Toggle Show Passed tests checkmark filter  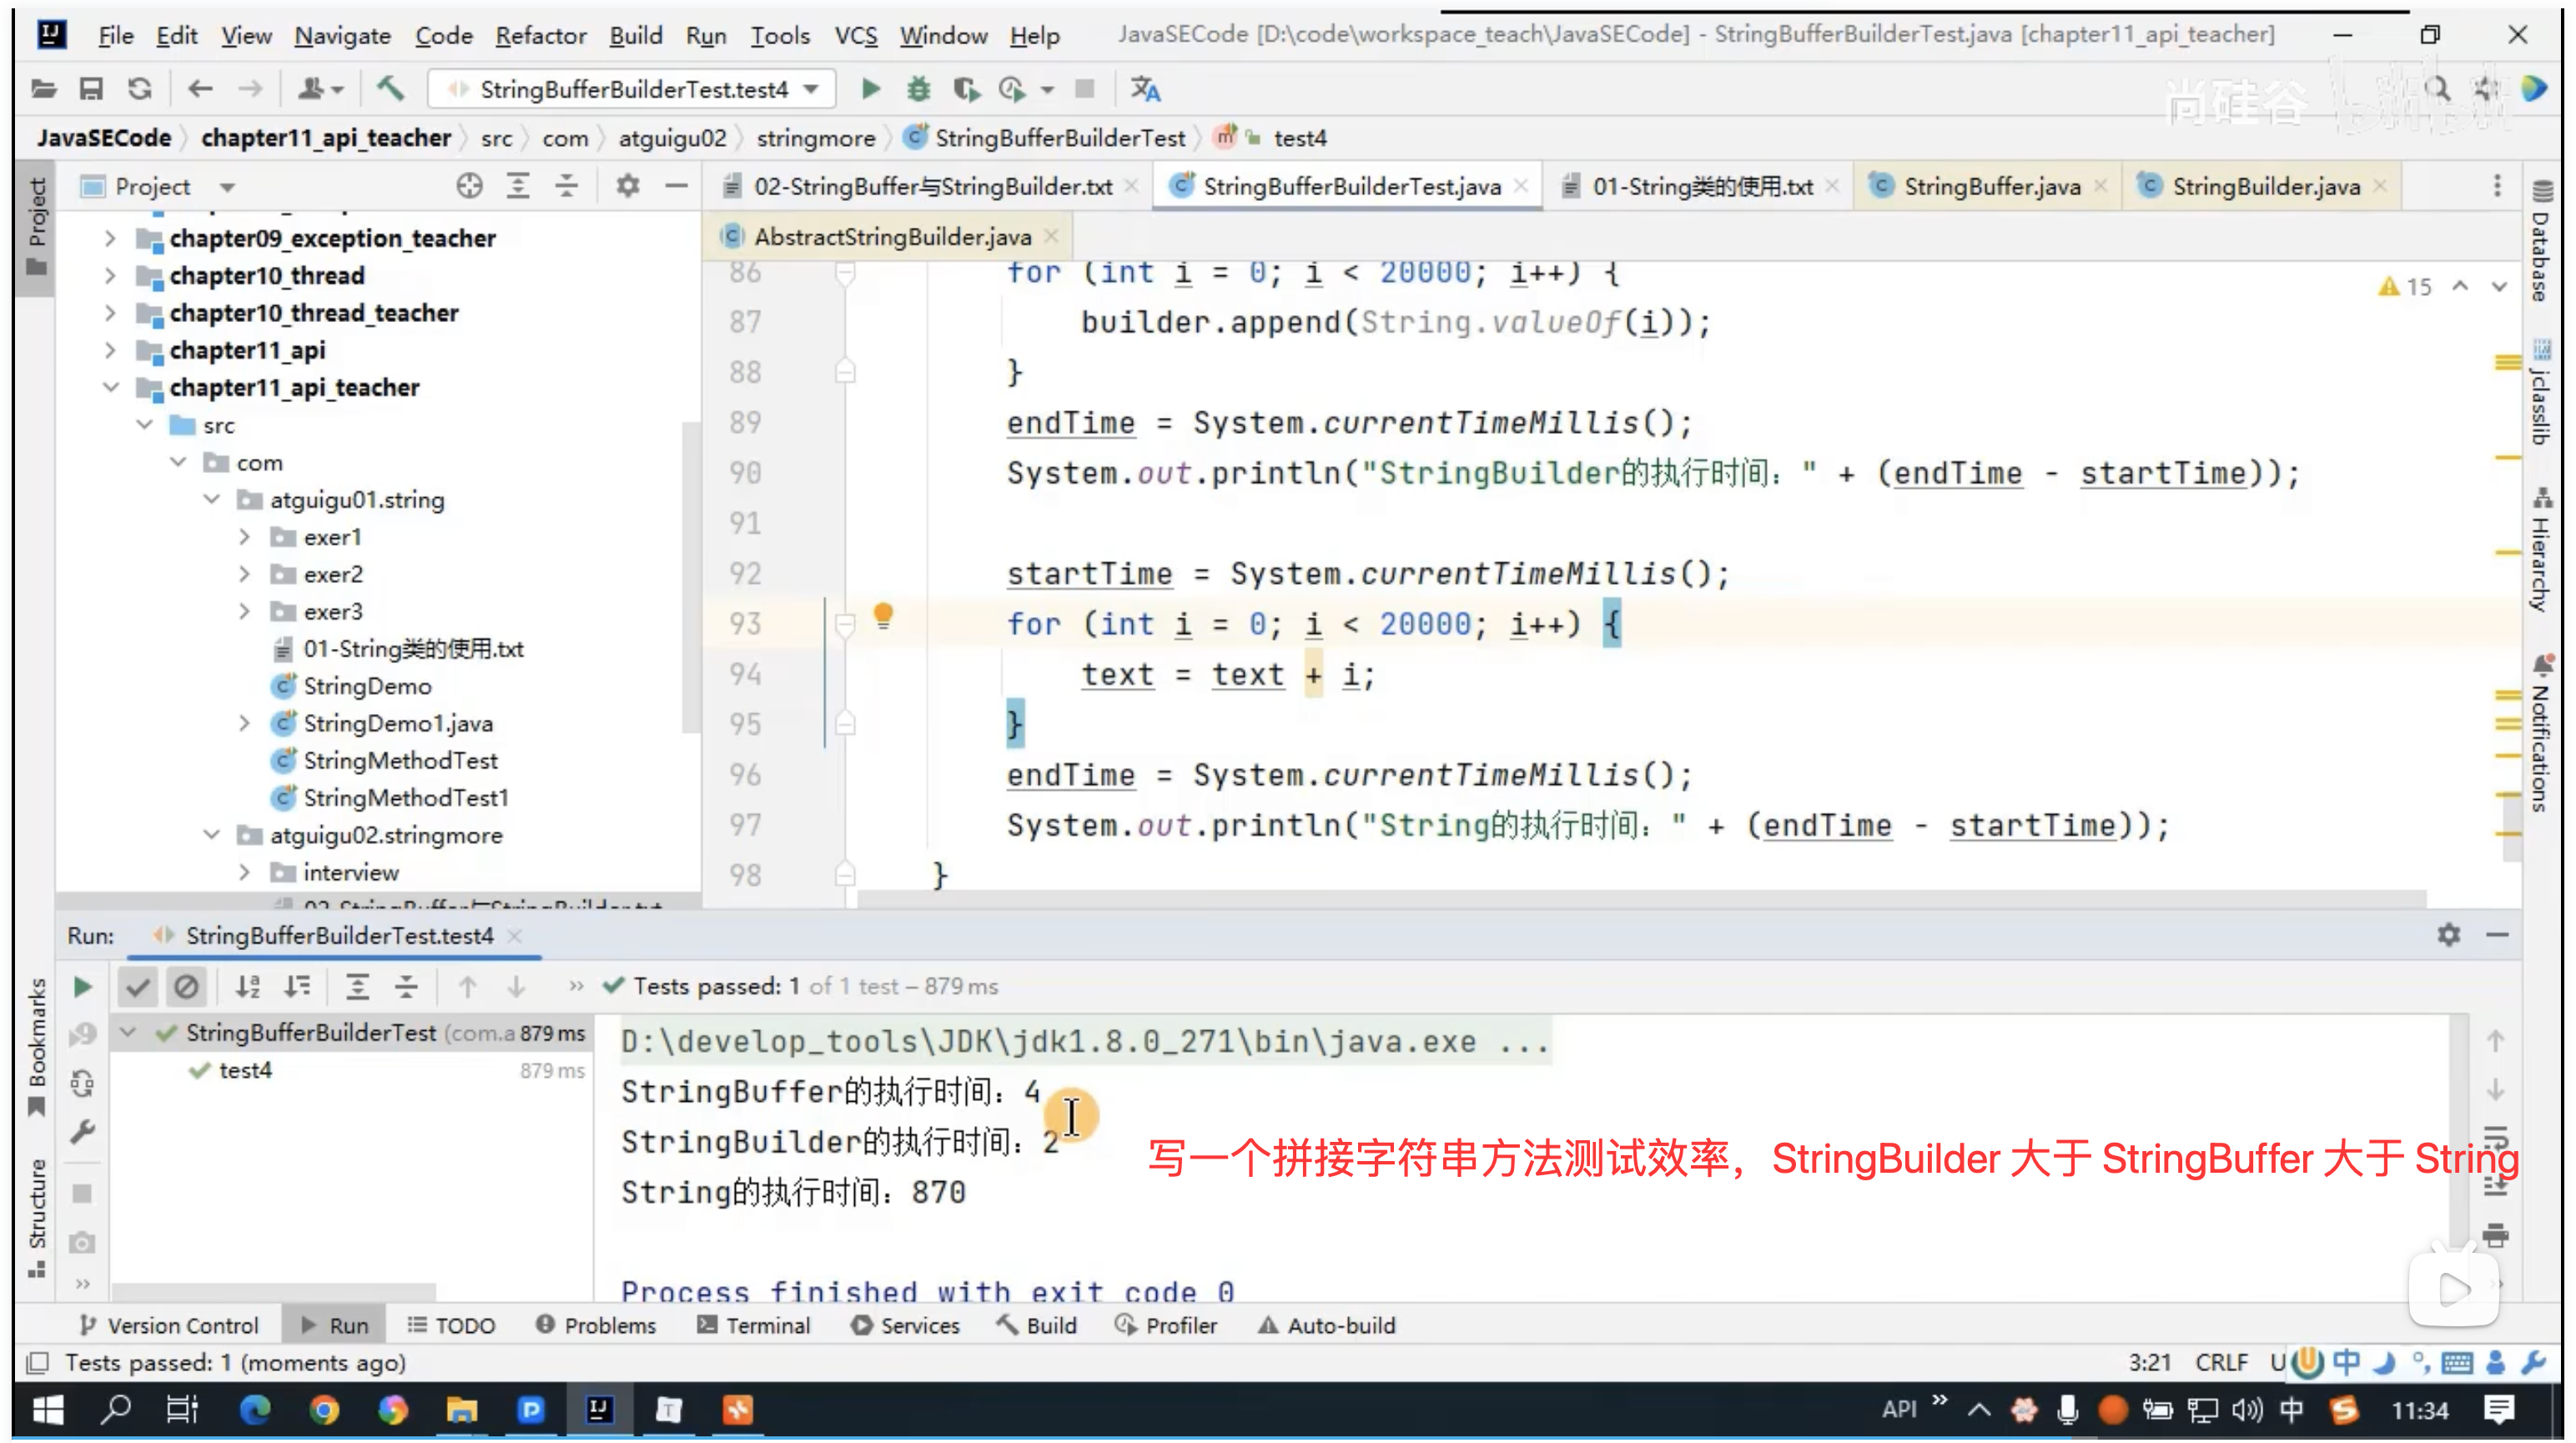138,987
